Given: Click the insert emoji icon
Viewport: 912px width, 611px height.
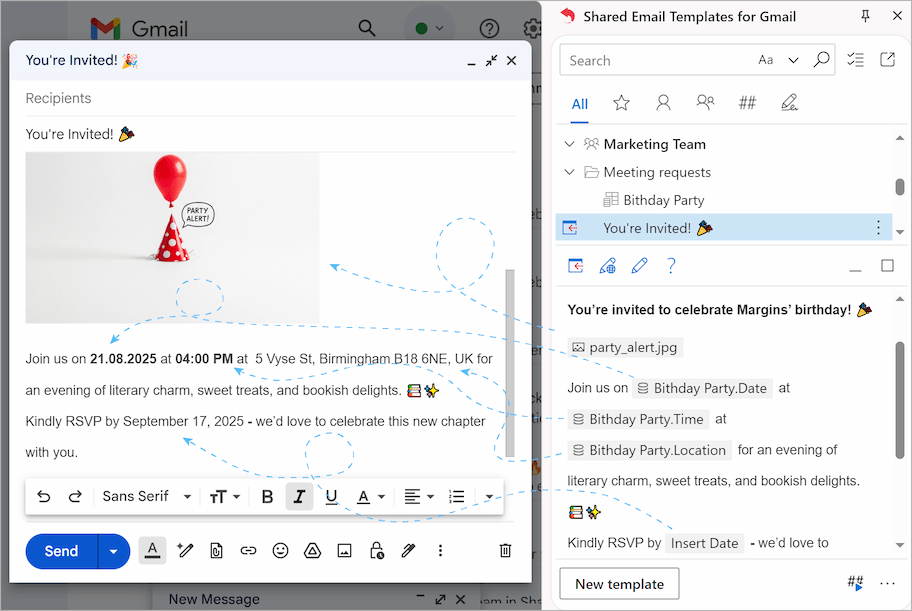Looking at the screenshot, I should [x=280, y=550].
